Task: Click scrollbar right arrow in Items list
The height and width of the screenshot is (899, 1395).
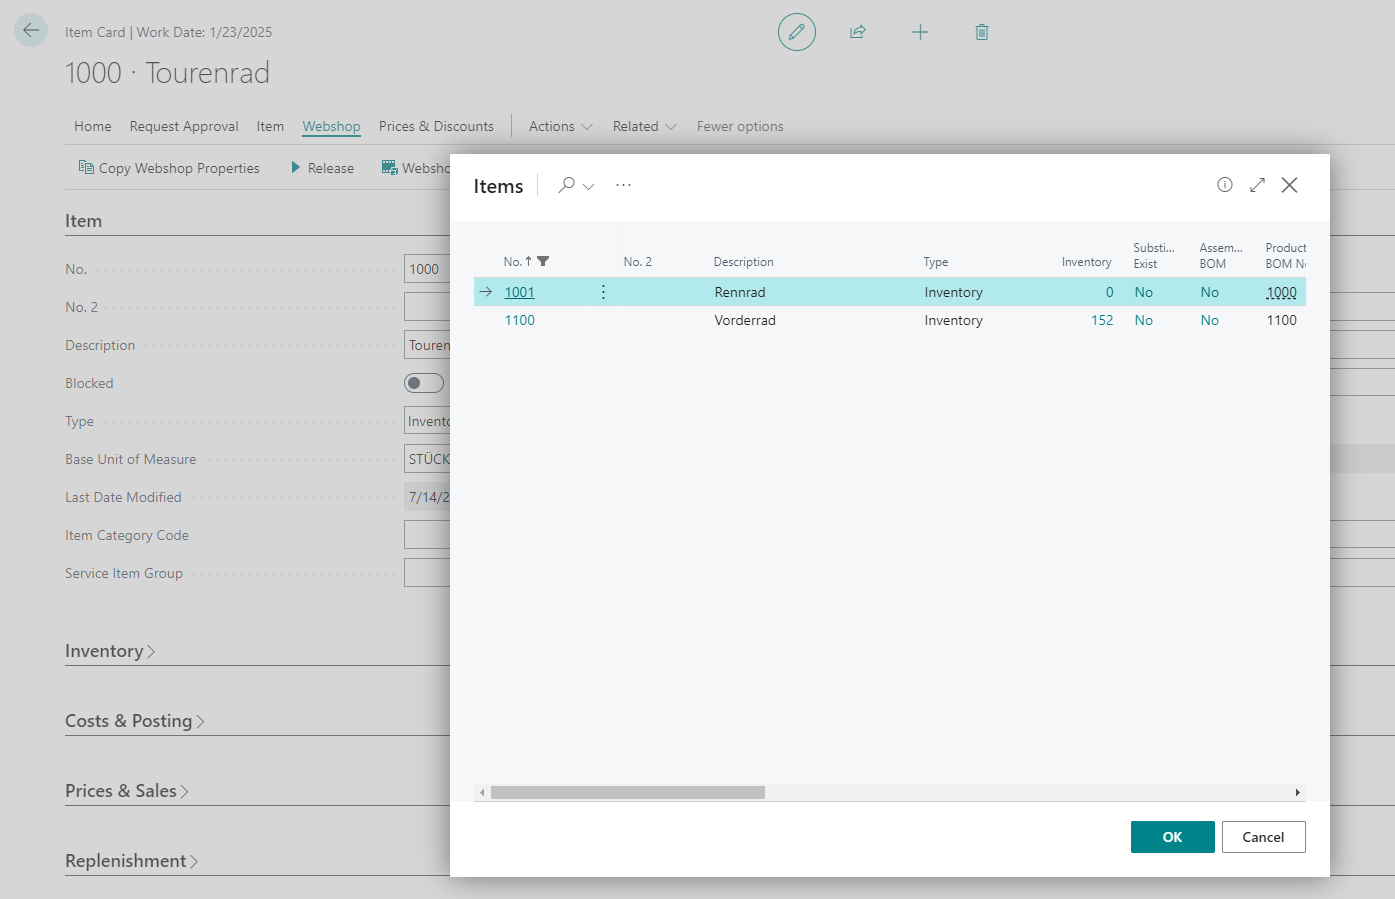Action: pyautogui.click(x=1297, y=792)
